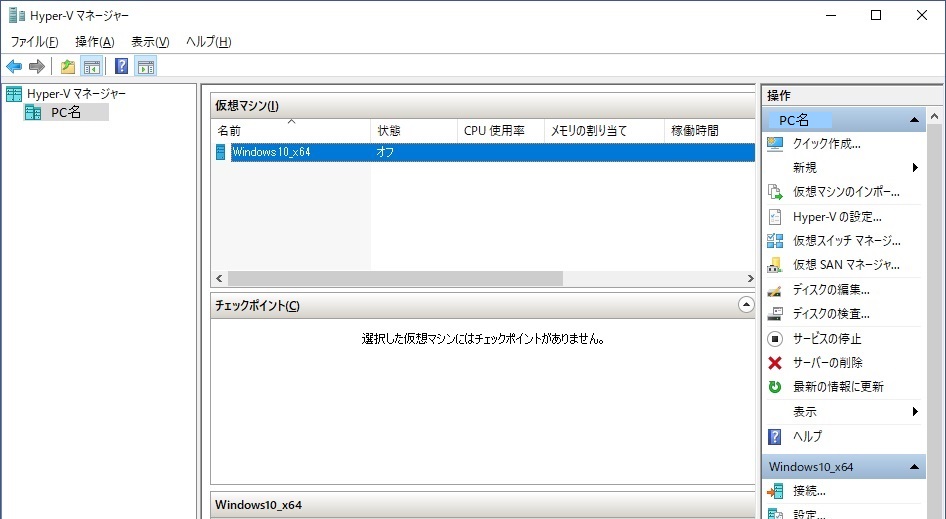Open 仮想 SAN マネージャ... action
This screenshot has width=946, height=519.
point(846,265)
